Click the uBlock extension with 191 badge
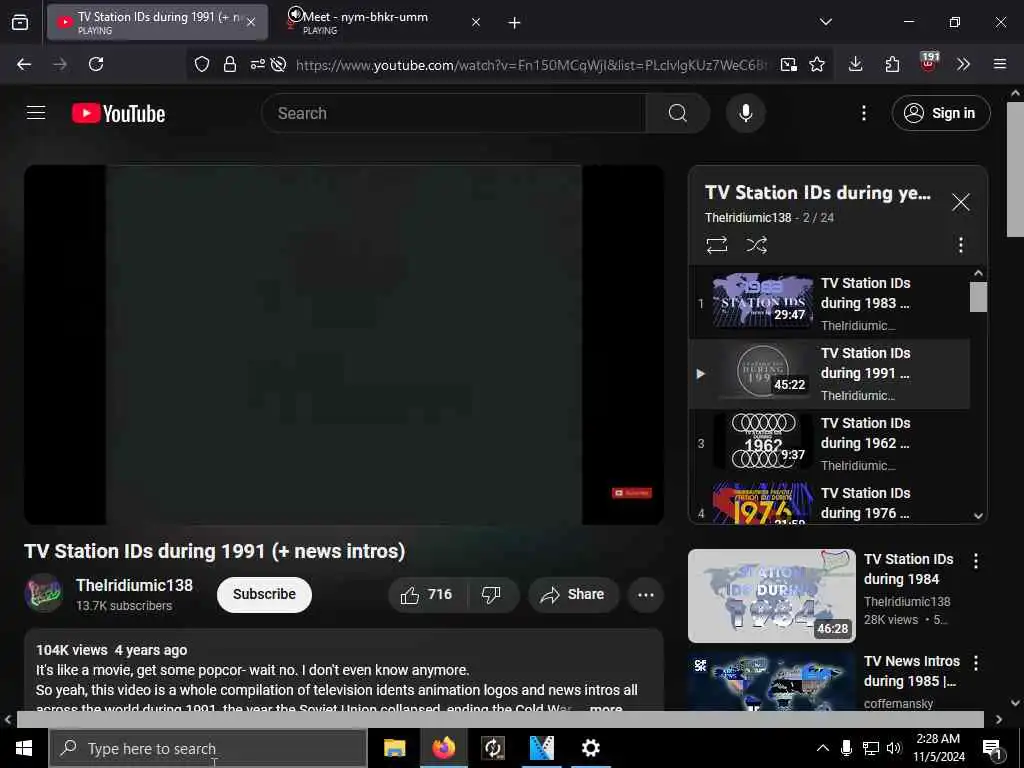1024x768 pixels. coord(928,63)
